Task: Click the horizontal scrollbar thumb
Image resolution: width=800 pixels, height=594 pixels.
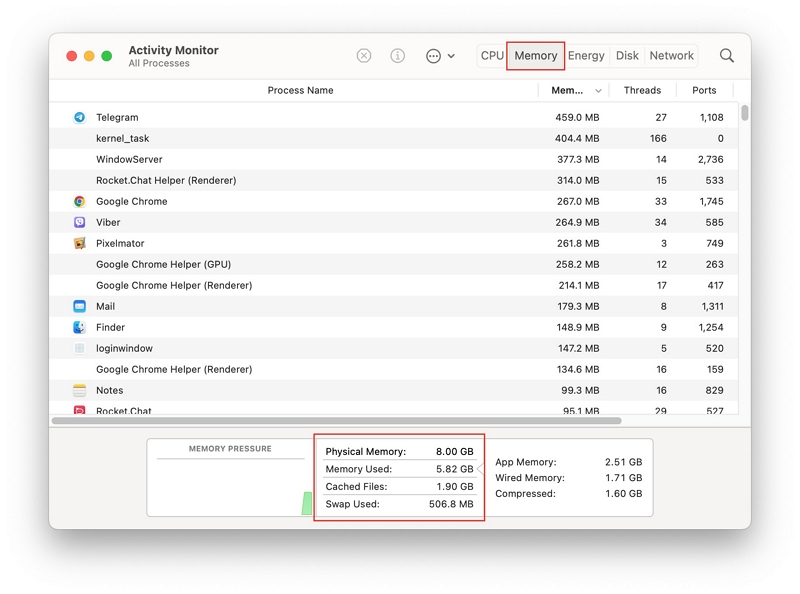Action: (x=337, y=420)
